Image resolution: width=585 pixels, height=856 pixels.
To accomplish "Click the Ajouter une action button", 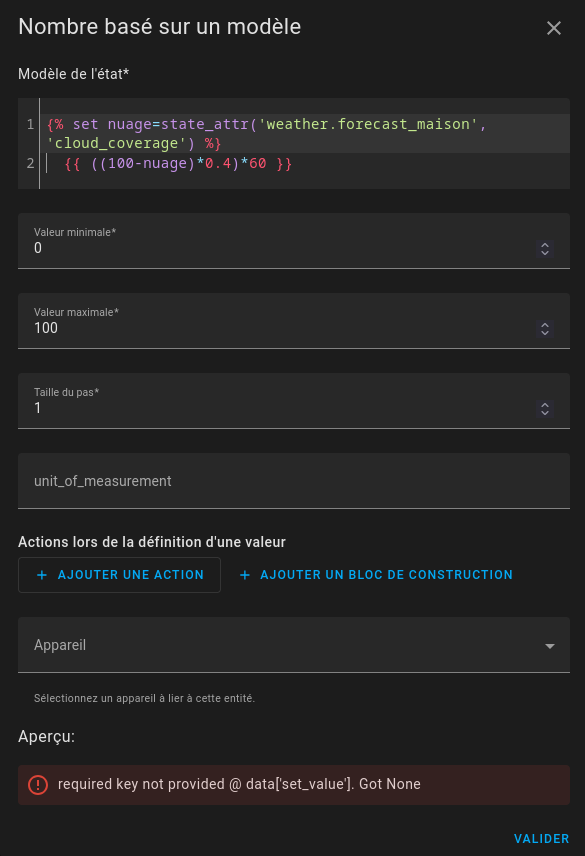I will [120, 575].
